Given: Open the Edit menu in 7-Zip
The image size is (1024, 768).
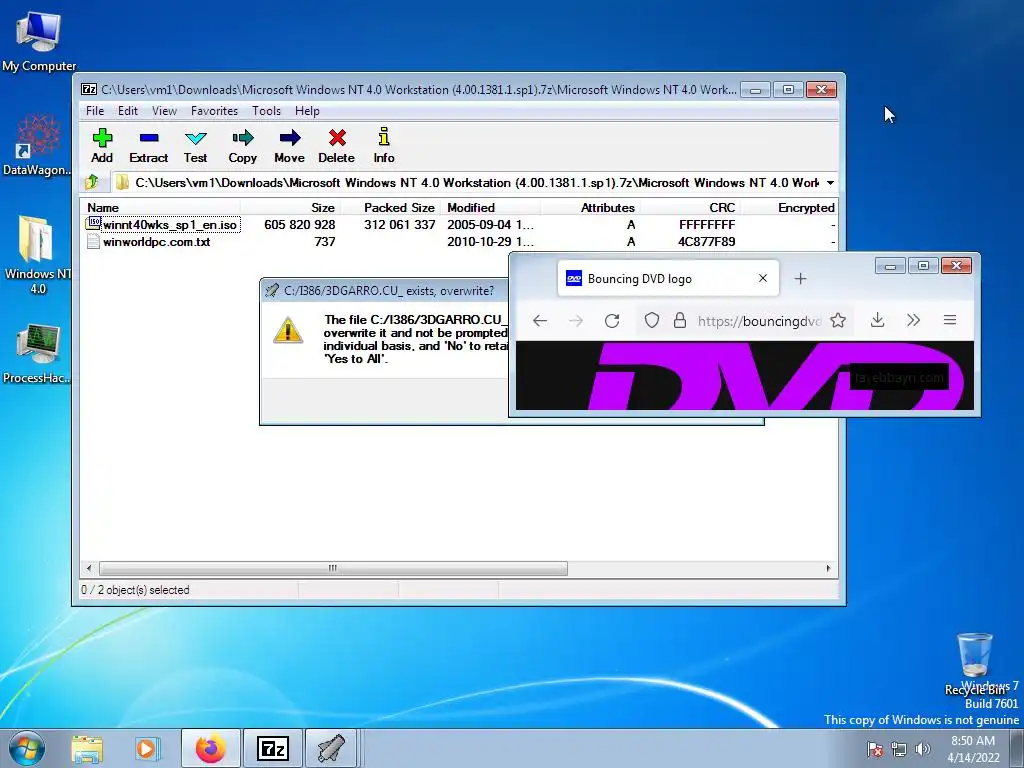Looking at the screenshot, I should [x=127, y=111].
